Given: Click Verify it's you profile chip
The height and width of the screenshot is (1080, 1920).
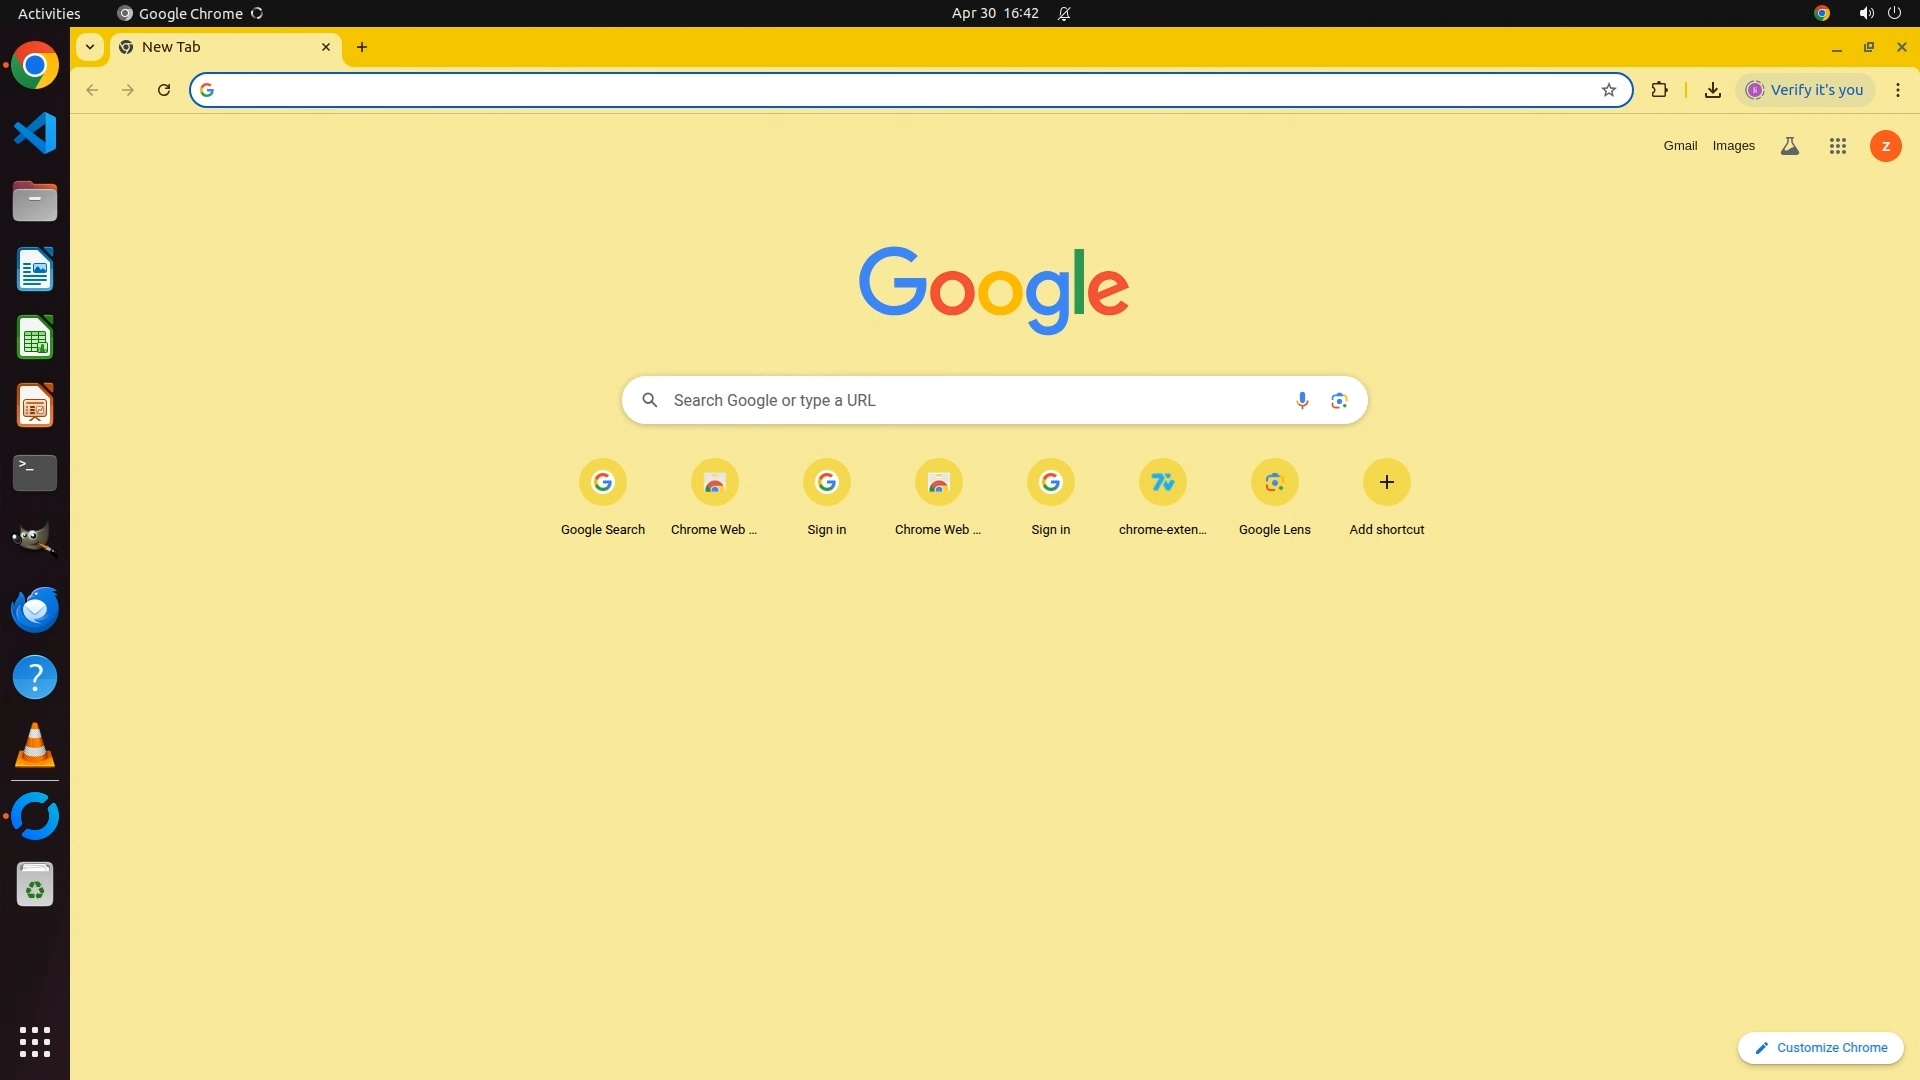Looking at the screenshot, I should [1805, 90].
